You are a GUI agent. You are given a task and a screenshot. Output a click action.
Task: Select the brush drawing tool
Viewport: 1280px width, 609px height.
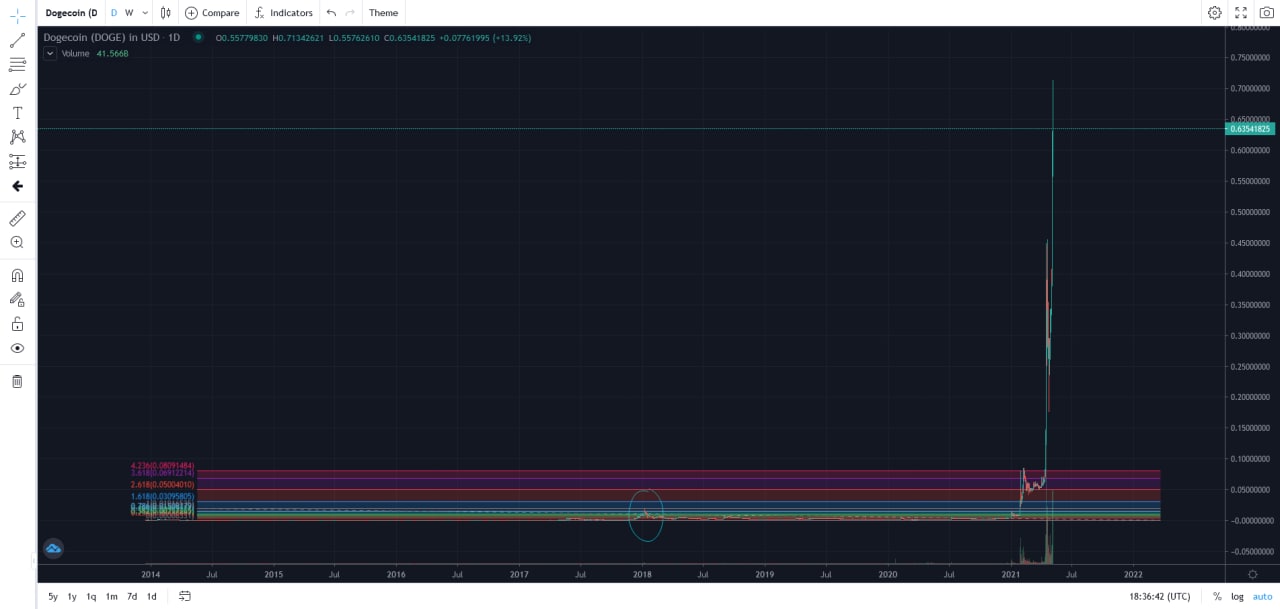[17, 89]
